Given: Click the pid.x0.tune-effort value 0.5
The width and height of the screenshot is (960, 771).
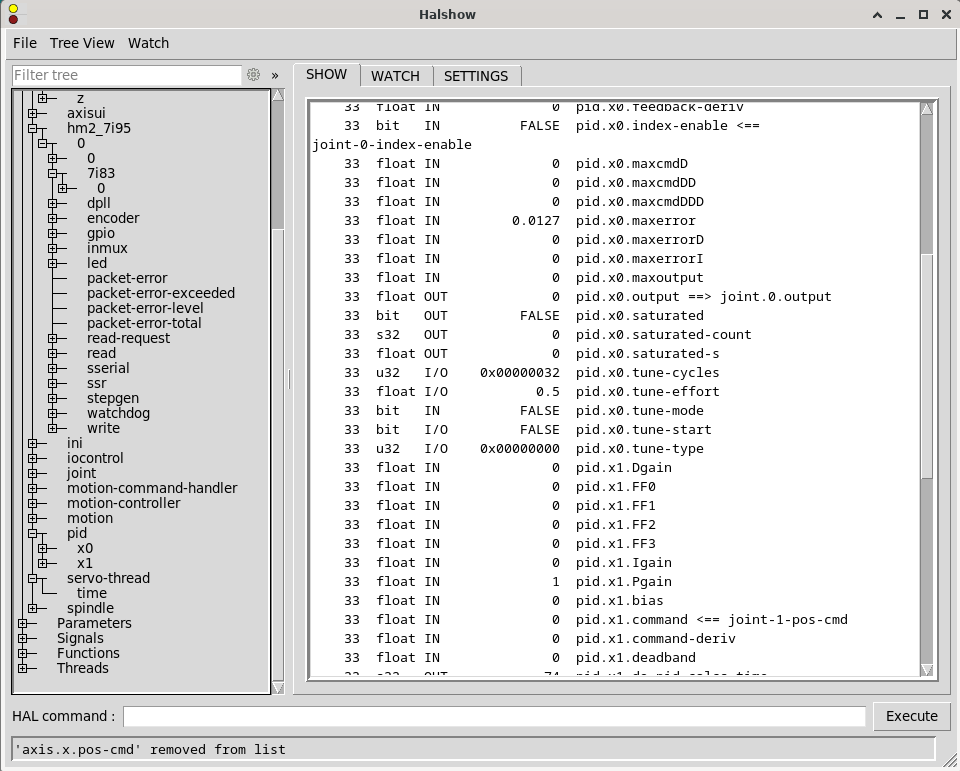Looking at the screenshot, I should click(x=547, y=391).
